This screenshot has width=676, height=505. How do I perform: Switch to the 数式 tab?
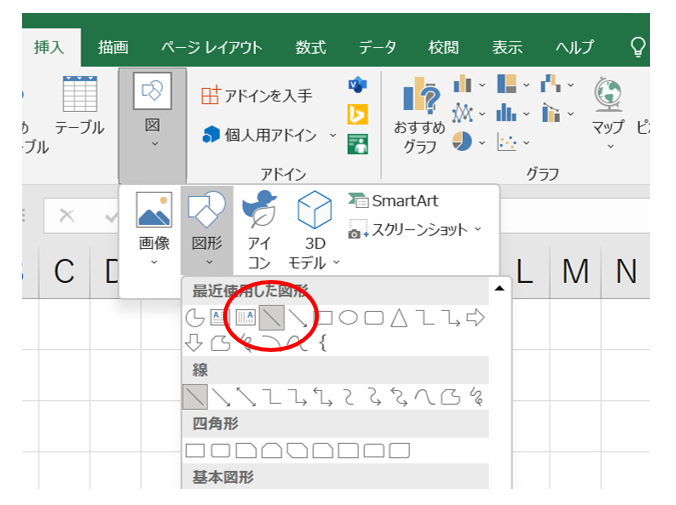click(310, 47)
